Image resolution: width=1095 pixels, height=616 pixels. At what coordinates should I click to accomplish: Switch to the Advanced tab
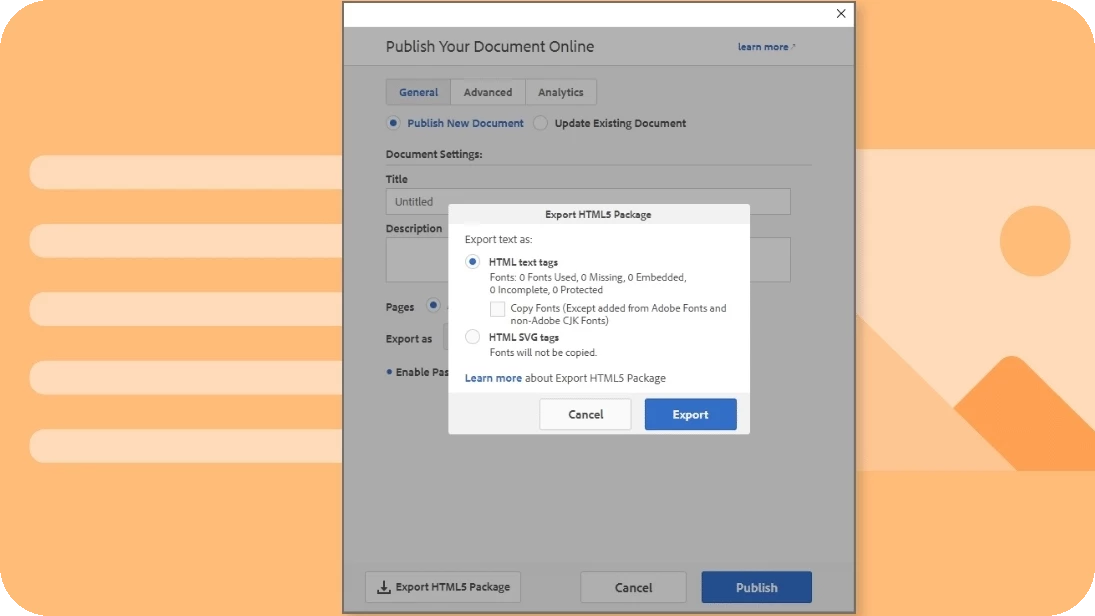point(487,92)
